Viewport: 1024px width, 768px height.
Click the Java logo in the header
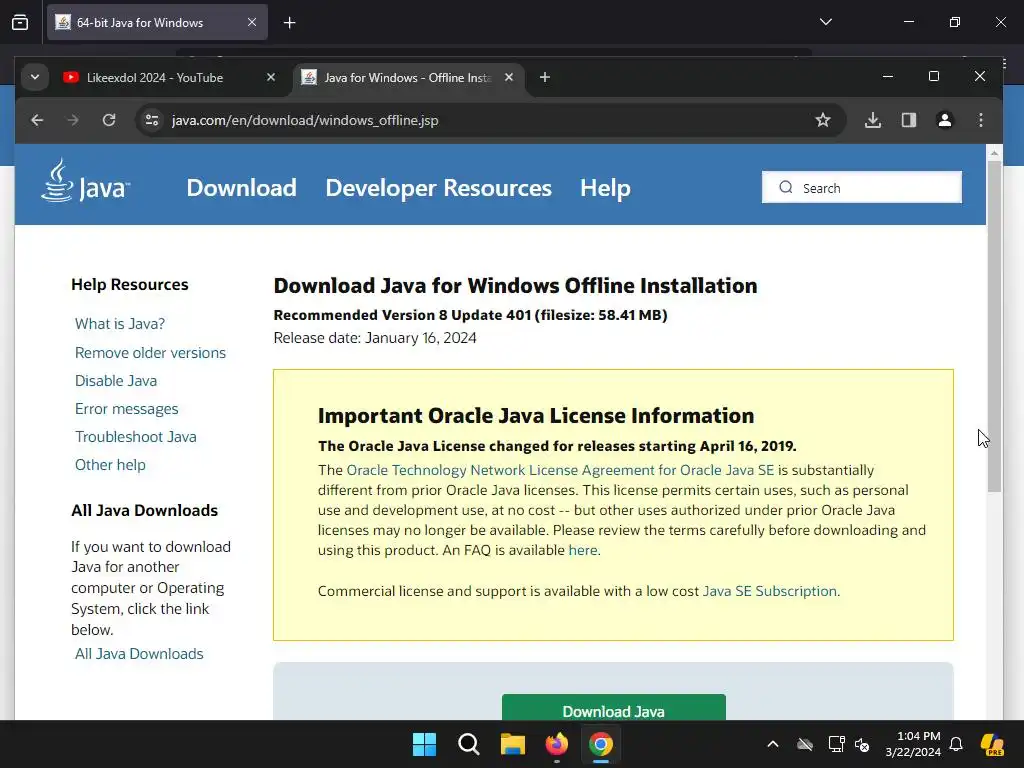(x=86, y=182)
